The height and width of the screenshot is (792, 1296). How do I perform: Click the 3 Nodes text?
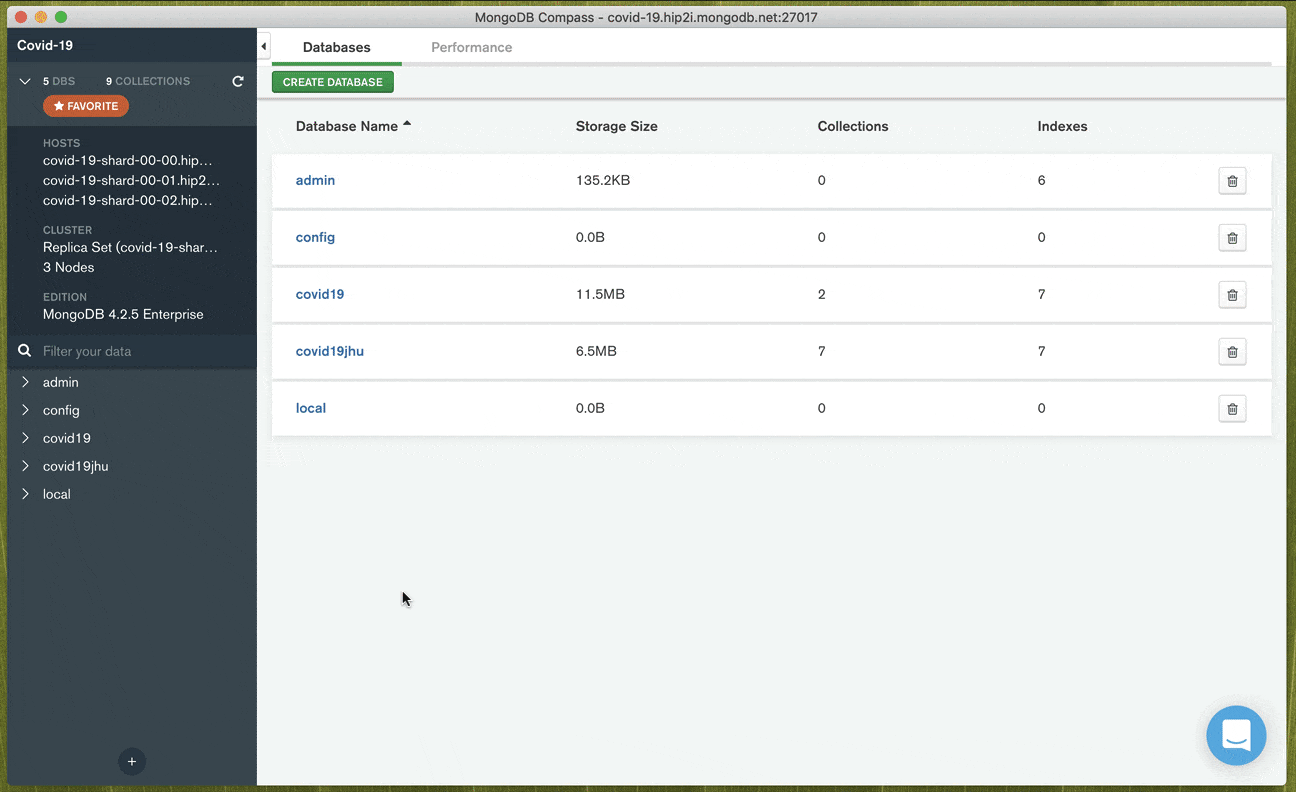[69, 267]
